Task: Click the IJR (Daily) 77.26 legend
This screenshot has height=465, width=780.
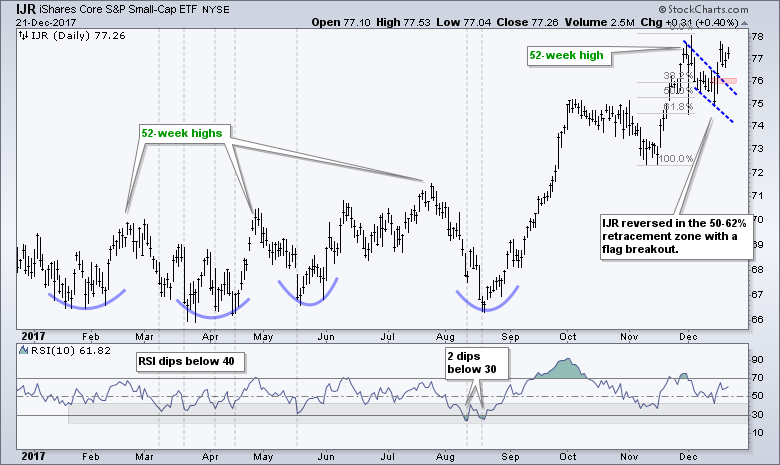Action: [78, 35]
